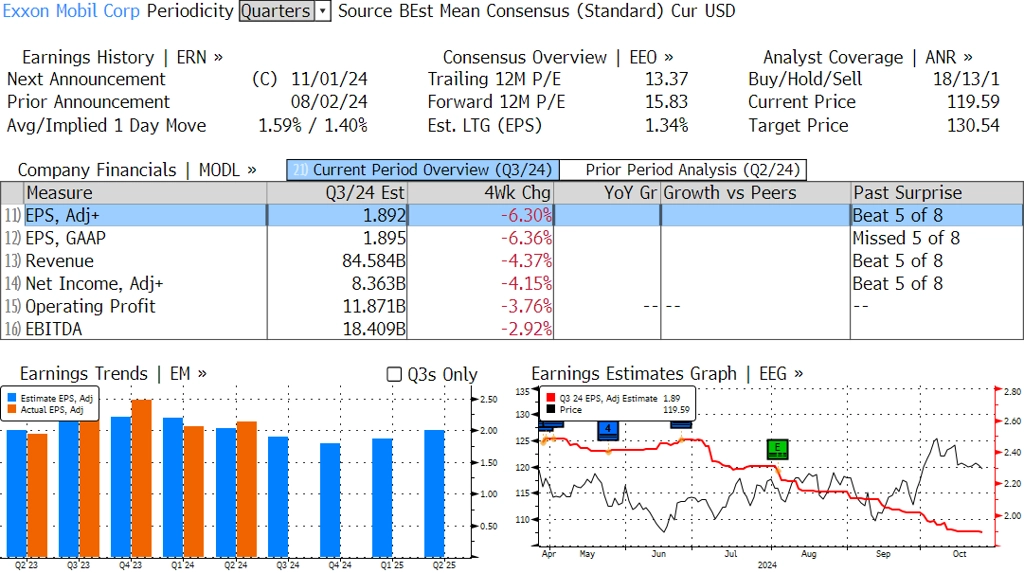Open Earnings Estimates Graph EEG section
The image size is (1024, 573).
point(667,374)
